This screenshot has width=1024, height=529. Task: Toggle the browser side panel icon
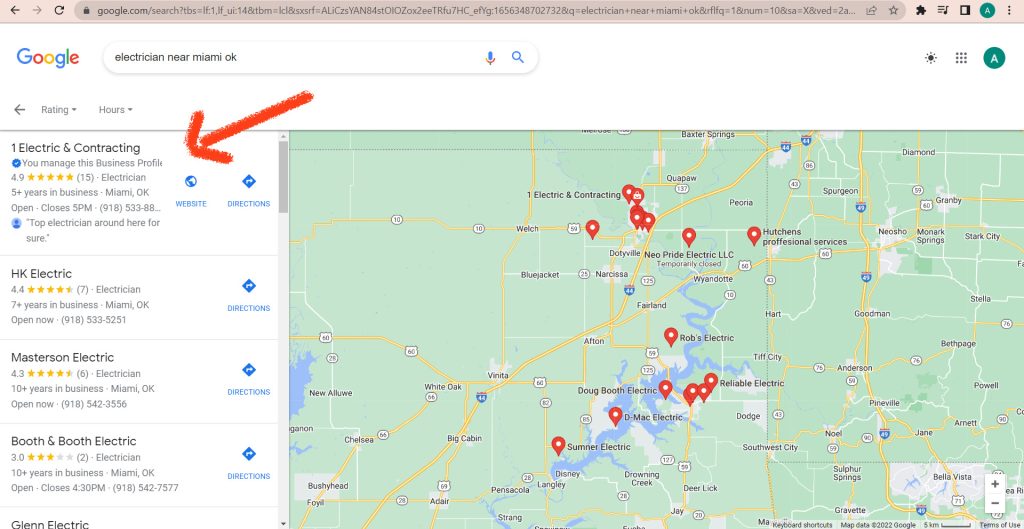point(965,10)
